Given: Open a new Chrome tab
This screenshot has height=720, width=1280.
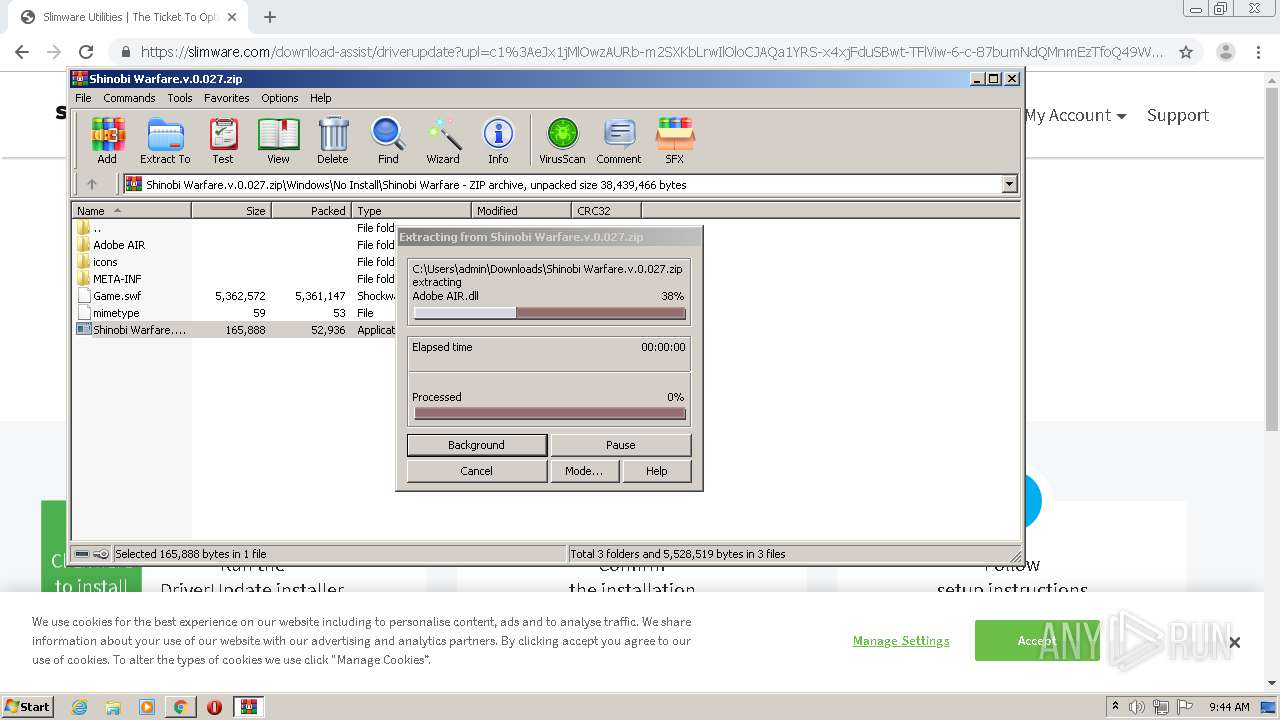Looking at the screenshot, I should [270, 17].
